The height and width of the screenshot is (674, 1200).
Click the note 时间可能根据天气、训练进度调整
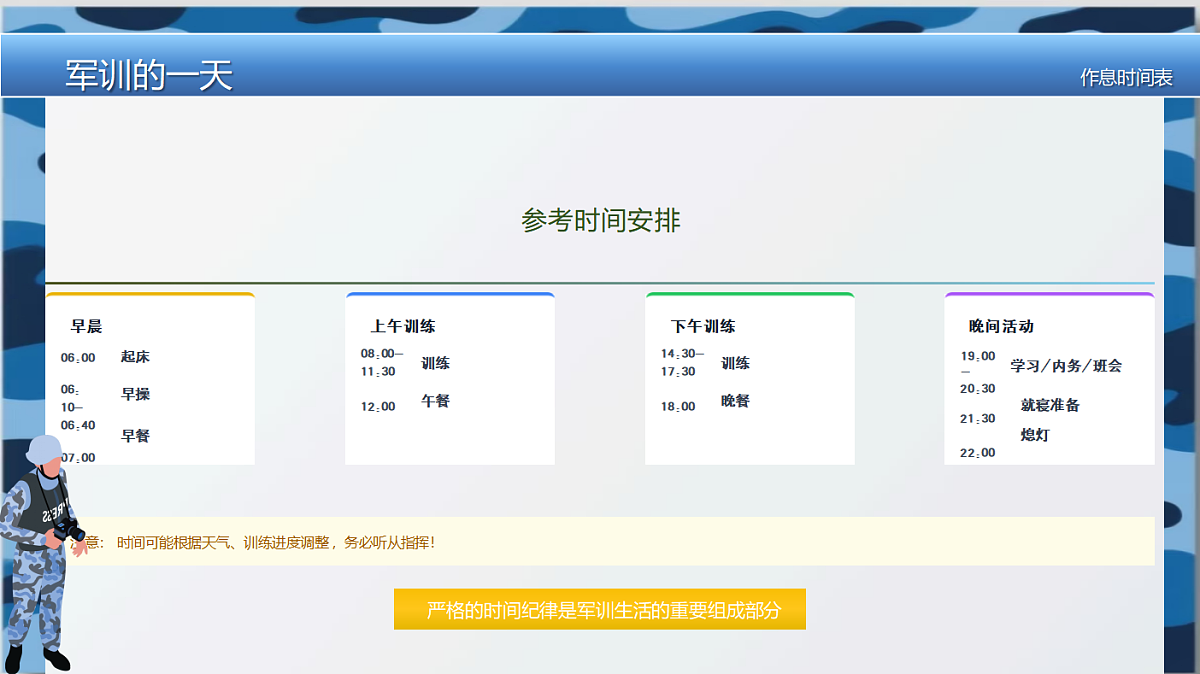pos(276,543)
